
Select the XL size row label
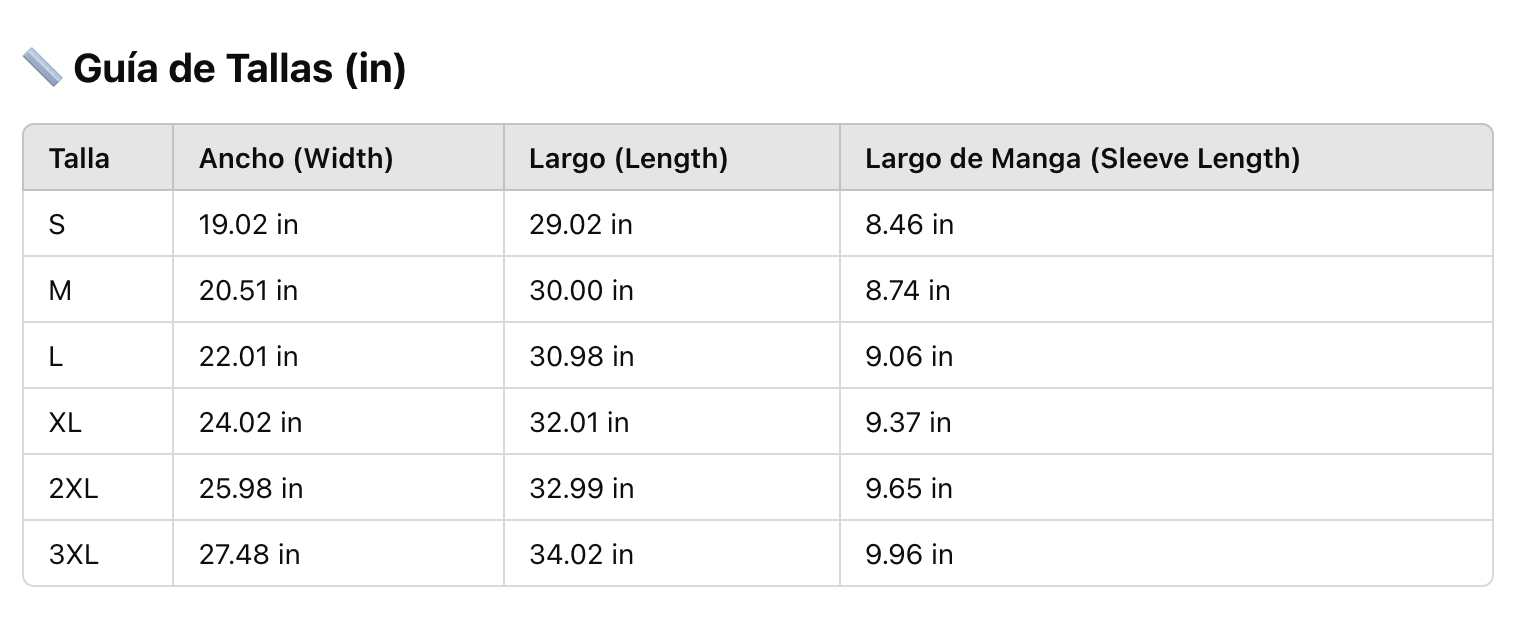click(x=65, y=422)
